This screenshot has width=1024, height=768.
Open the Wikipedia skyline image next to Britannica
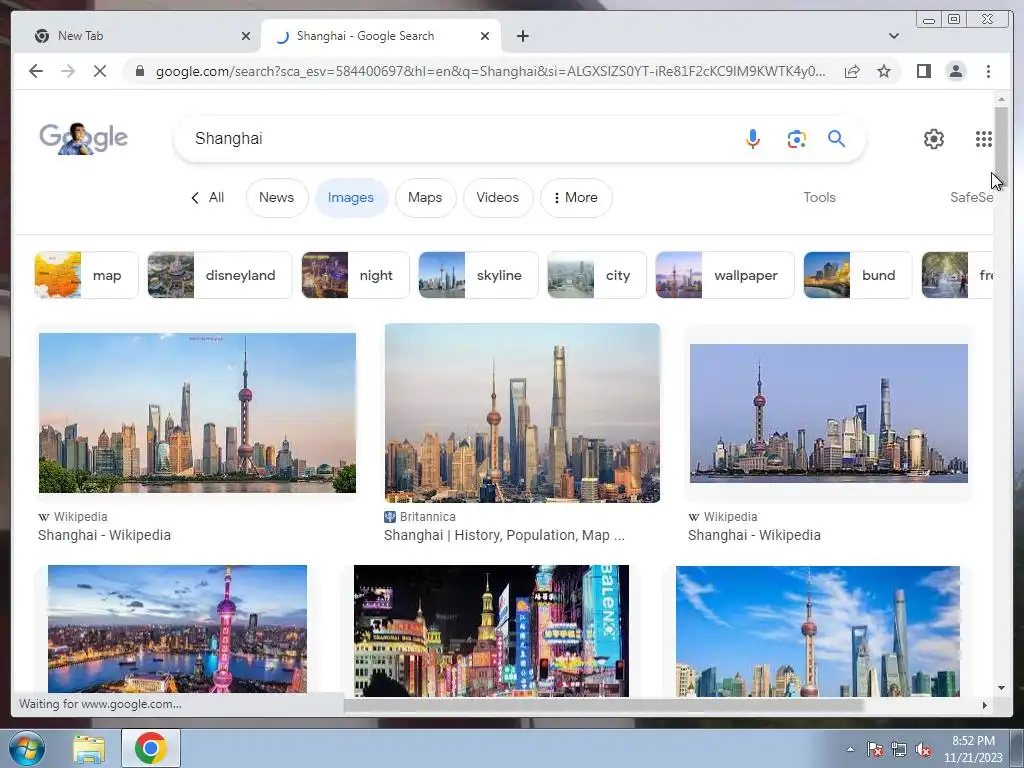pos(829,413)
